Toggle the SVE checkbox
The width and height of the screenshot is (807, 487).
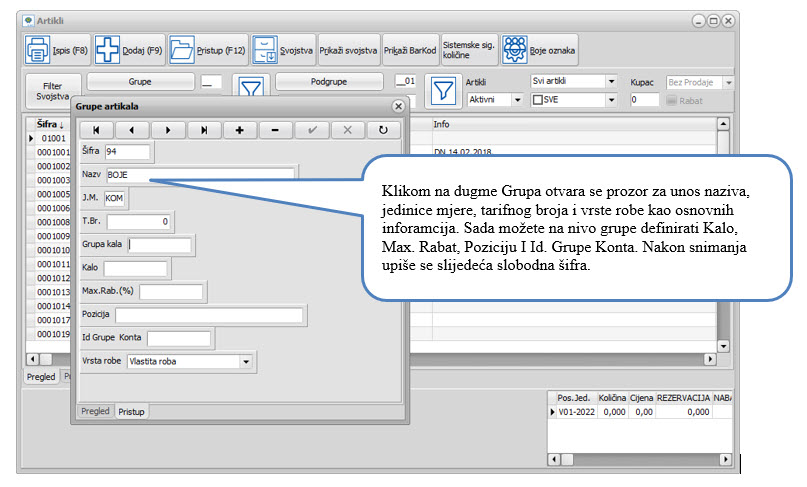point(538,100)
